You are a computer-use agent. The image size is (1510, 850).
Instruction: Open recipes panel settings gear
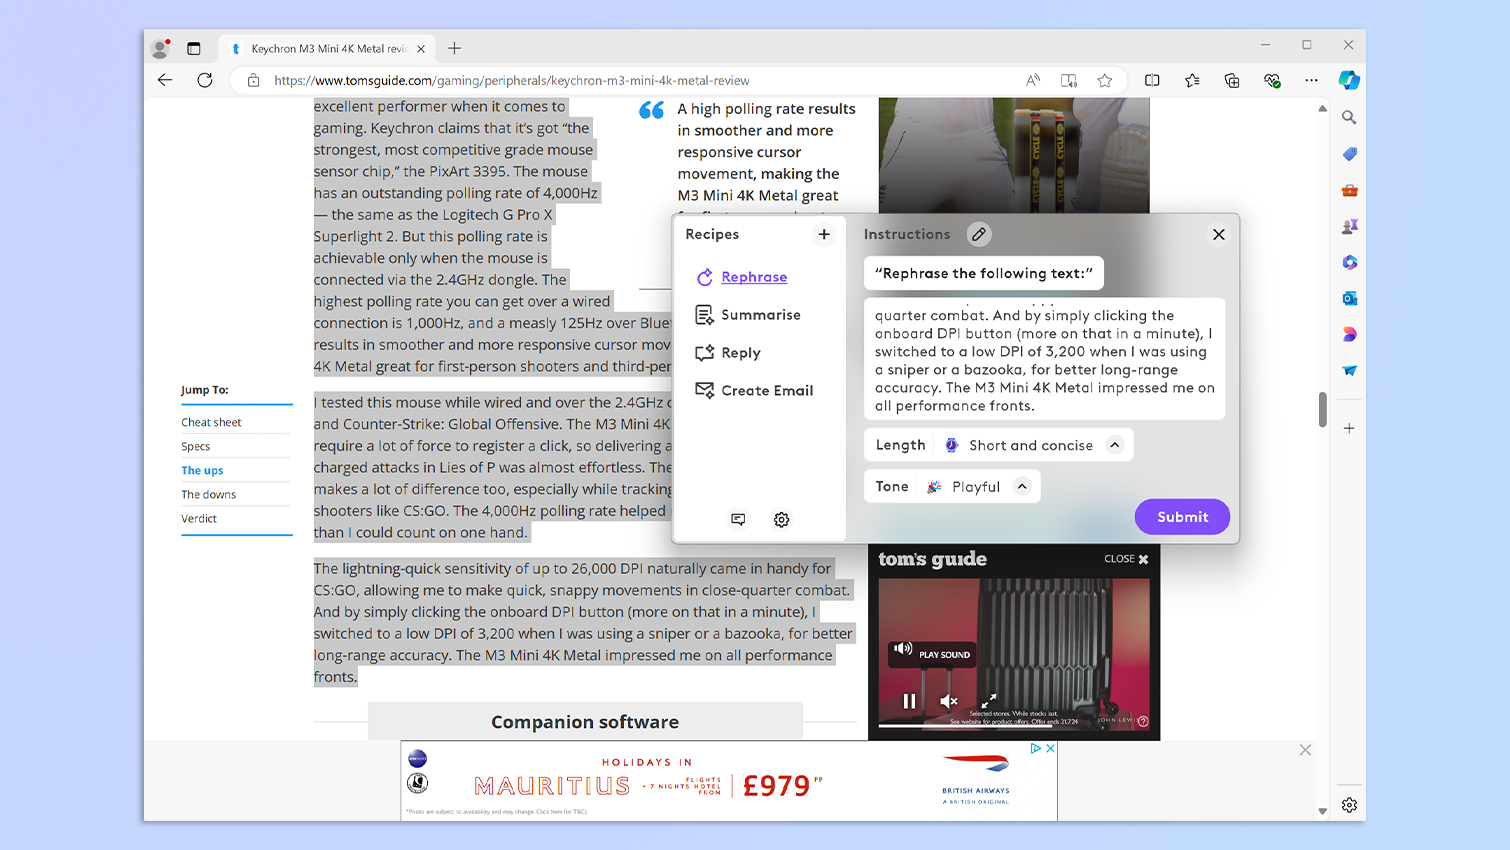782,520
